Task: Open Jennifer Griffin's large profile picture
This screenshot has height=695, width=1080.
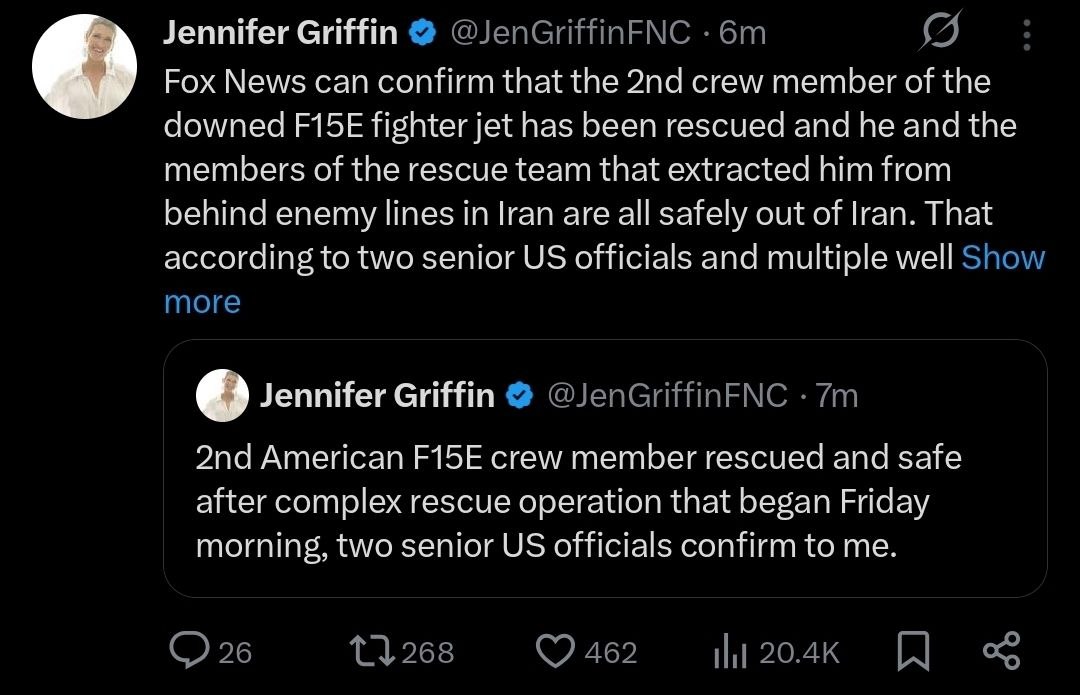Action: click(x=84, y=66)
